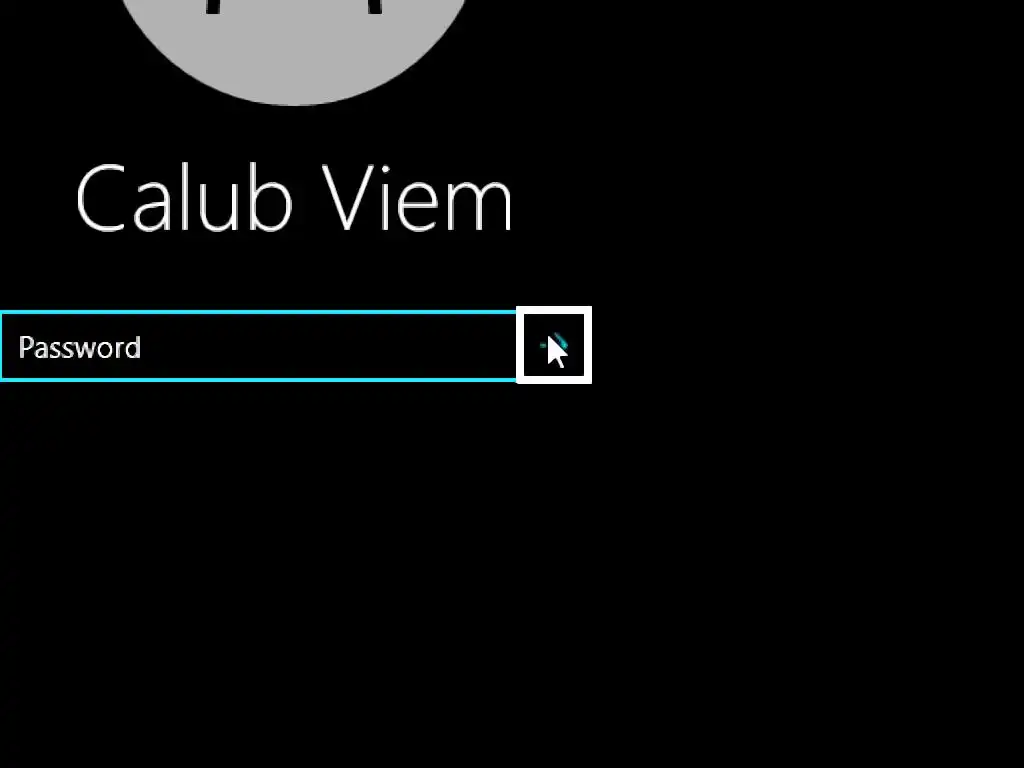Click the empty area inside the Password field
1024x768 pixels.
click(327, 346)
